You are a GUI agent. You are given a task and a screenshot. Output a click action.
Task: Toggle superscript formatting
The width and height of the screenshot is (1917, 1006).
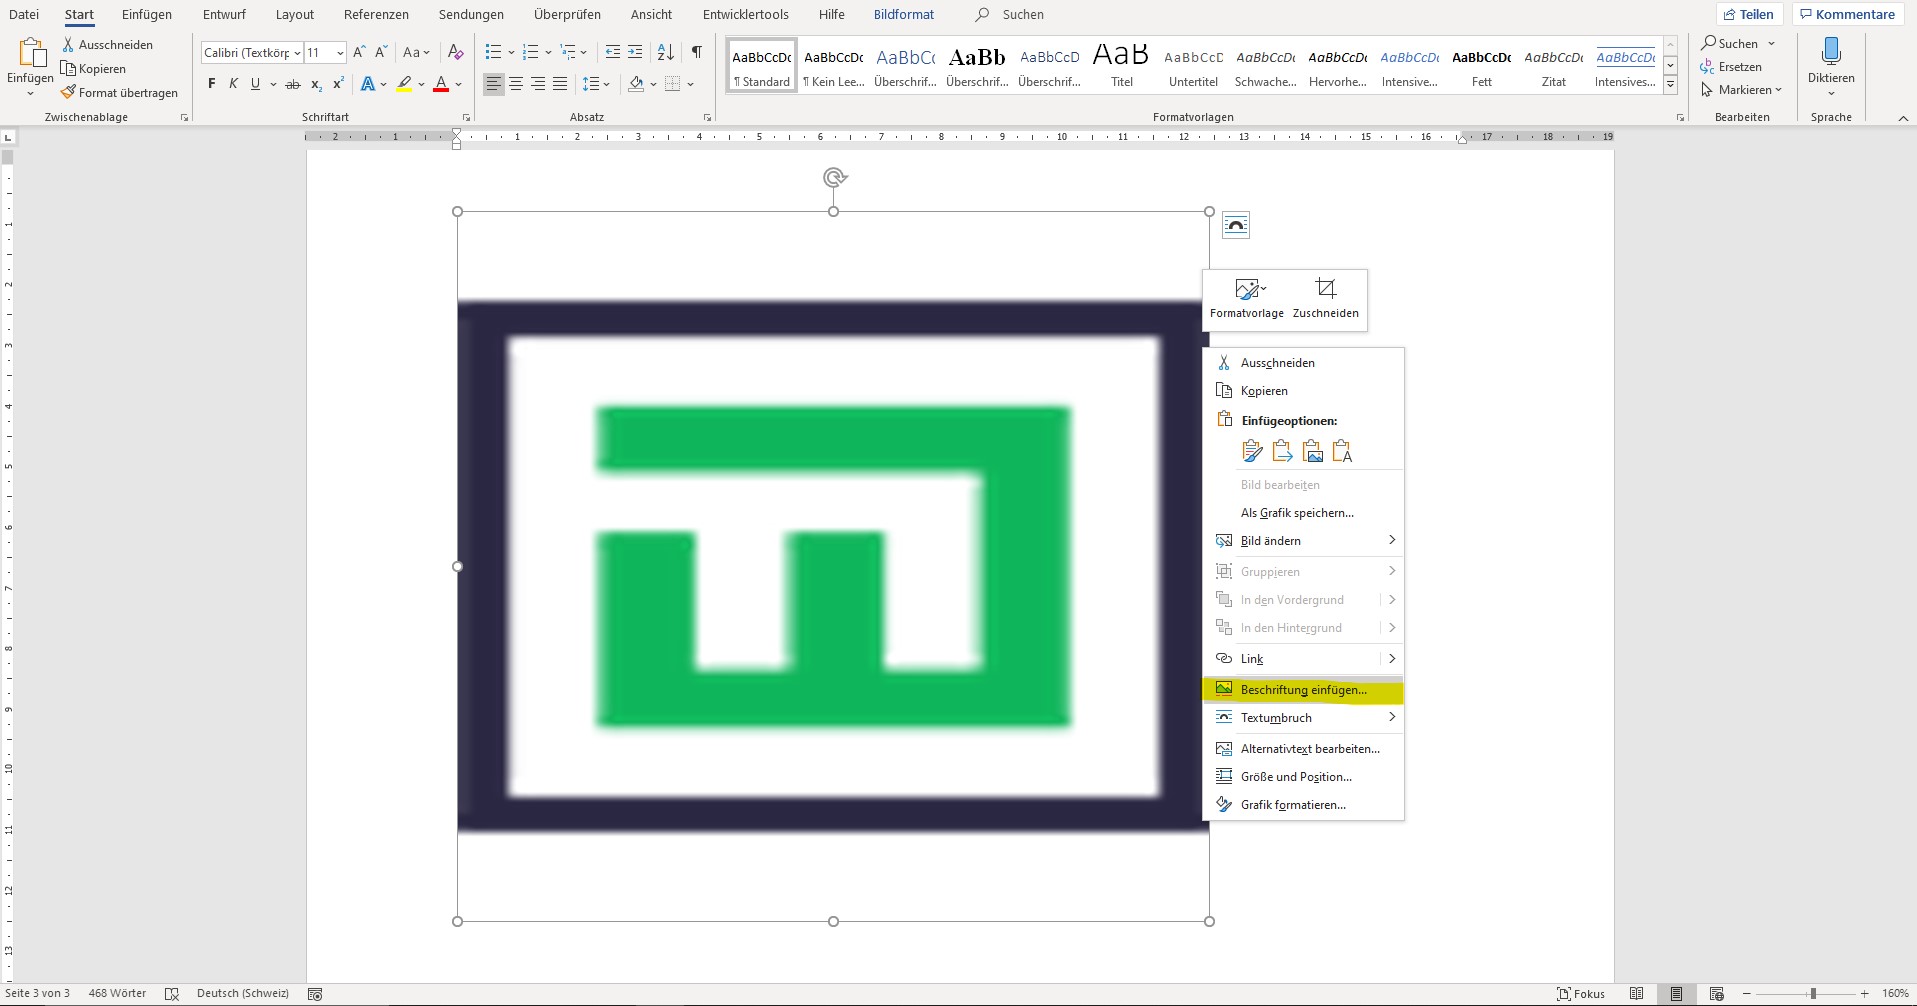[338, 84]
